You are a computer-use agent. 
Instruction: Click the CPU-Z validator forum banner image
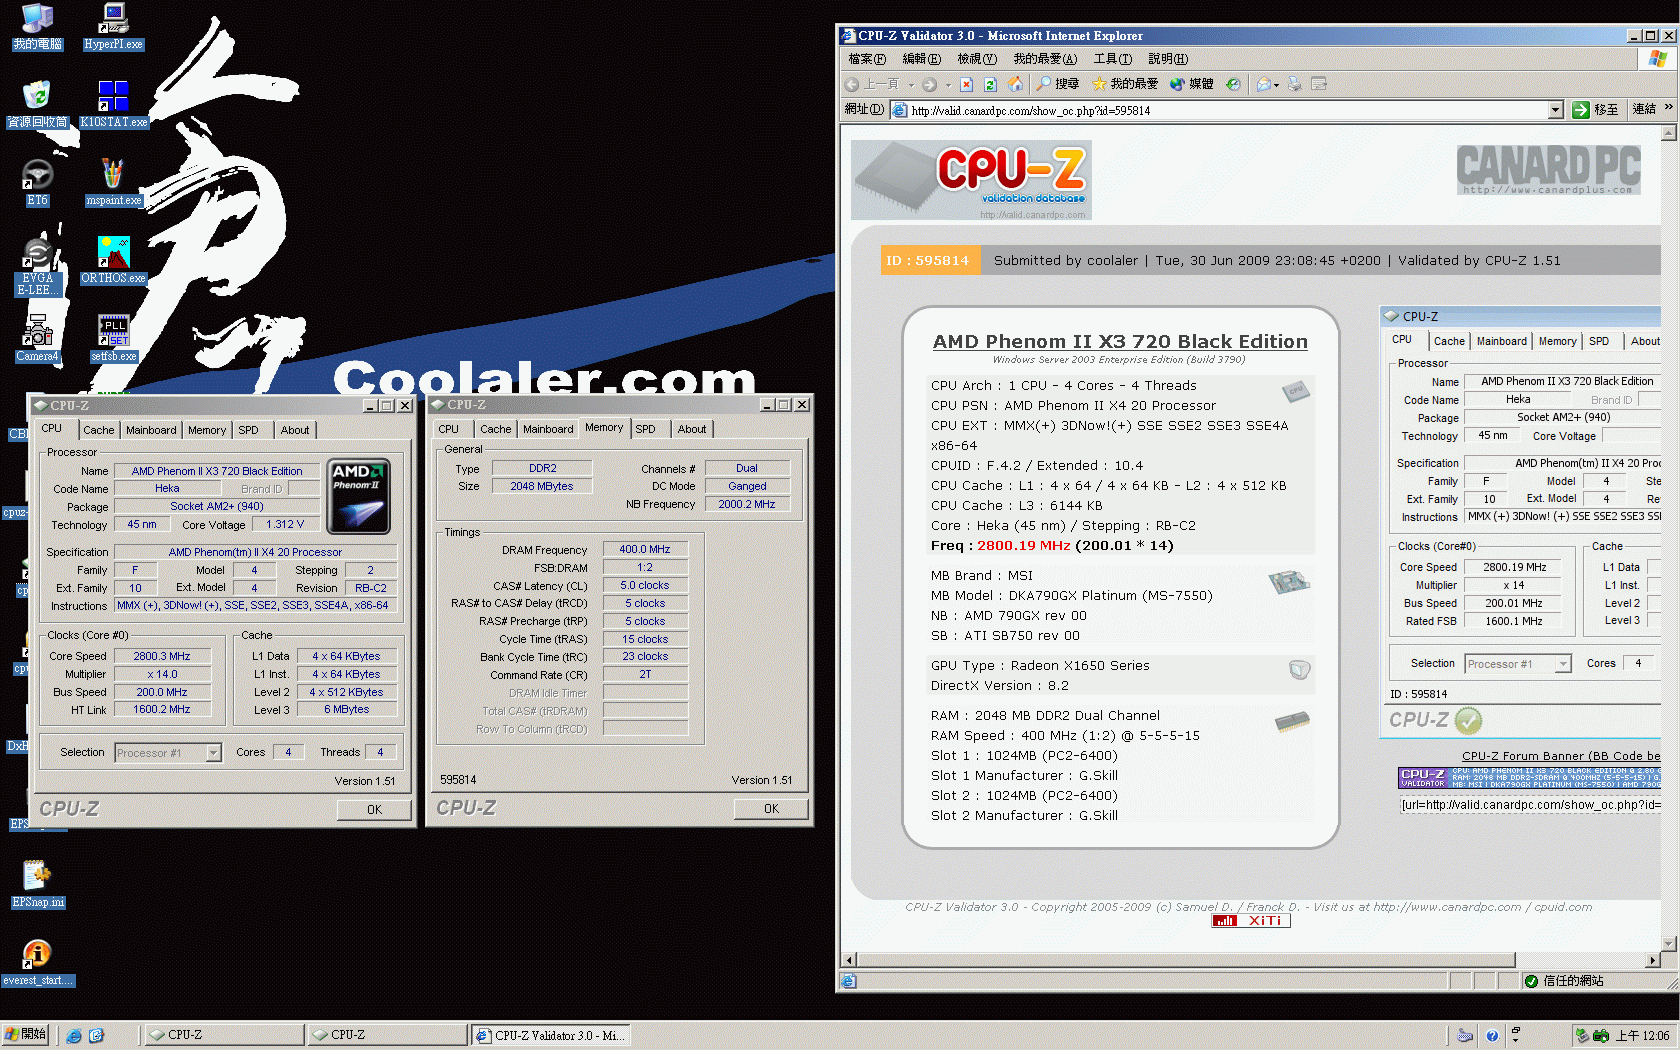click(1529, 778)
